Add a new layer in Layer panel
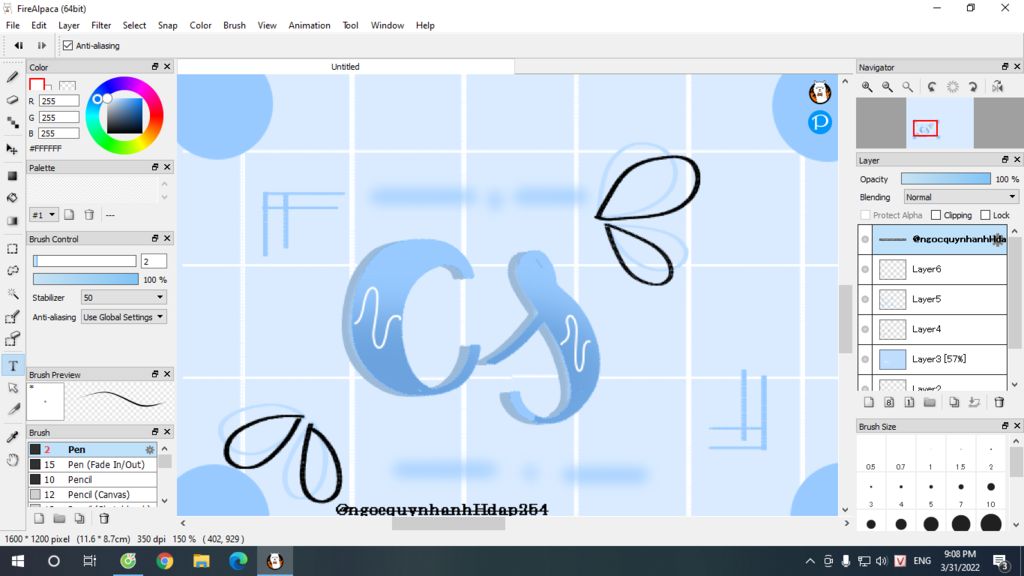 pos(869,402)
